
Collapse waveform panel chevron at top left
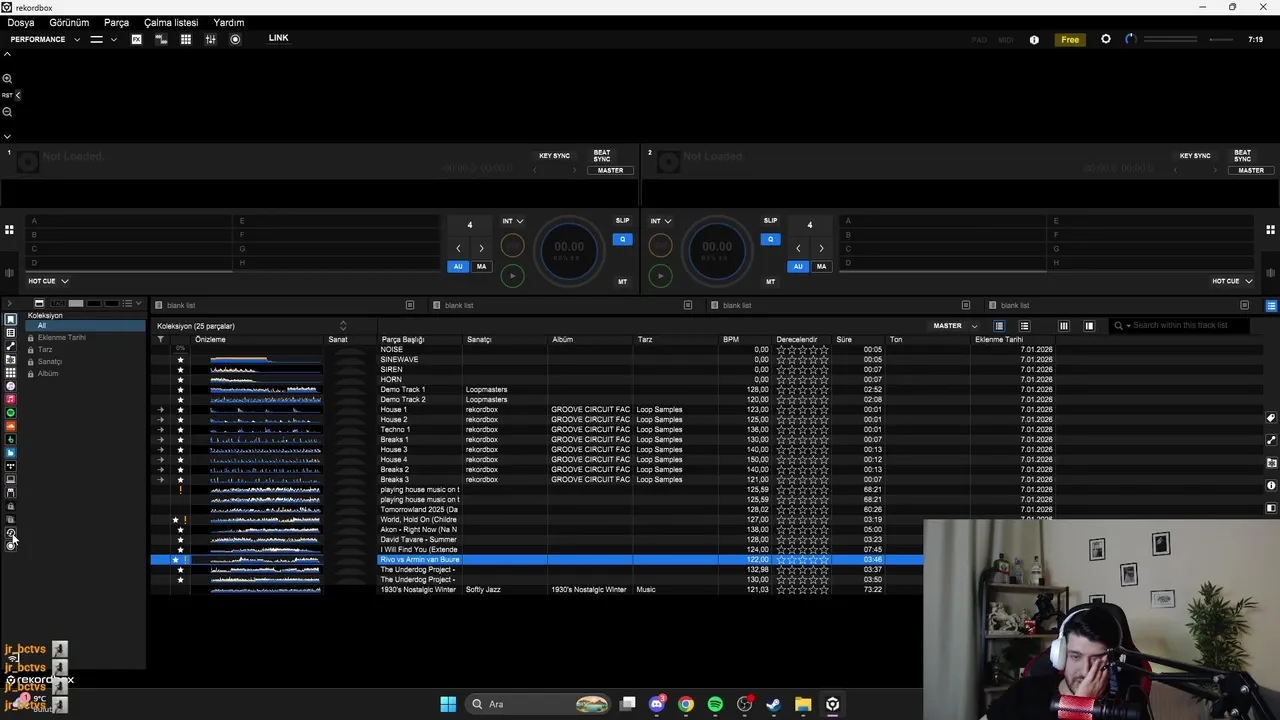click(x=7, y=54)
